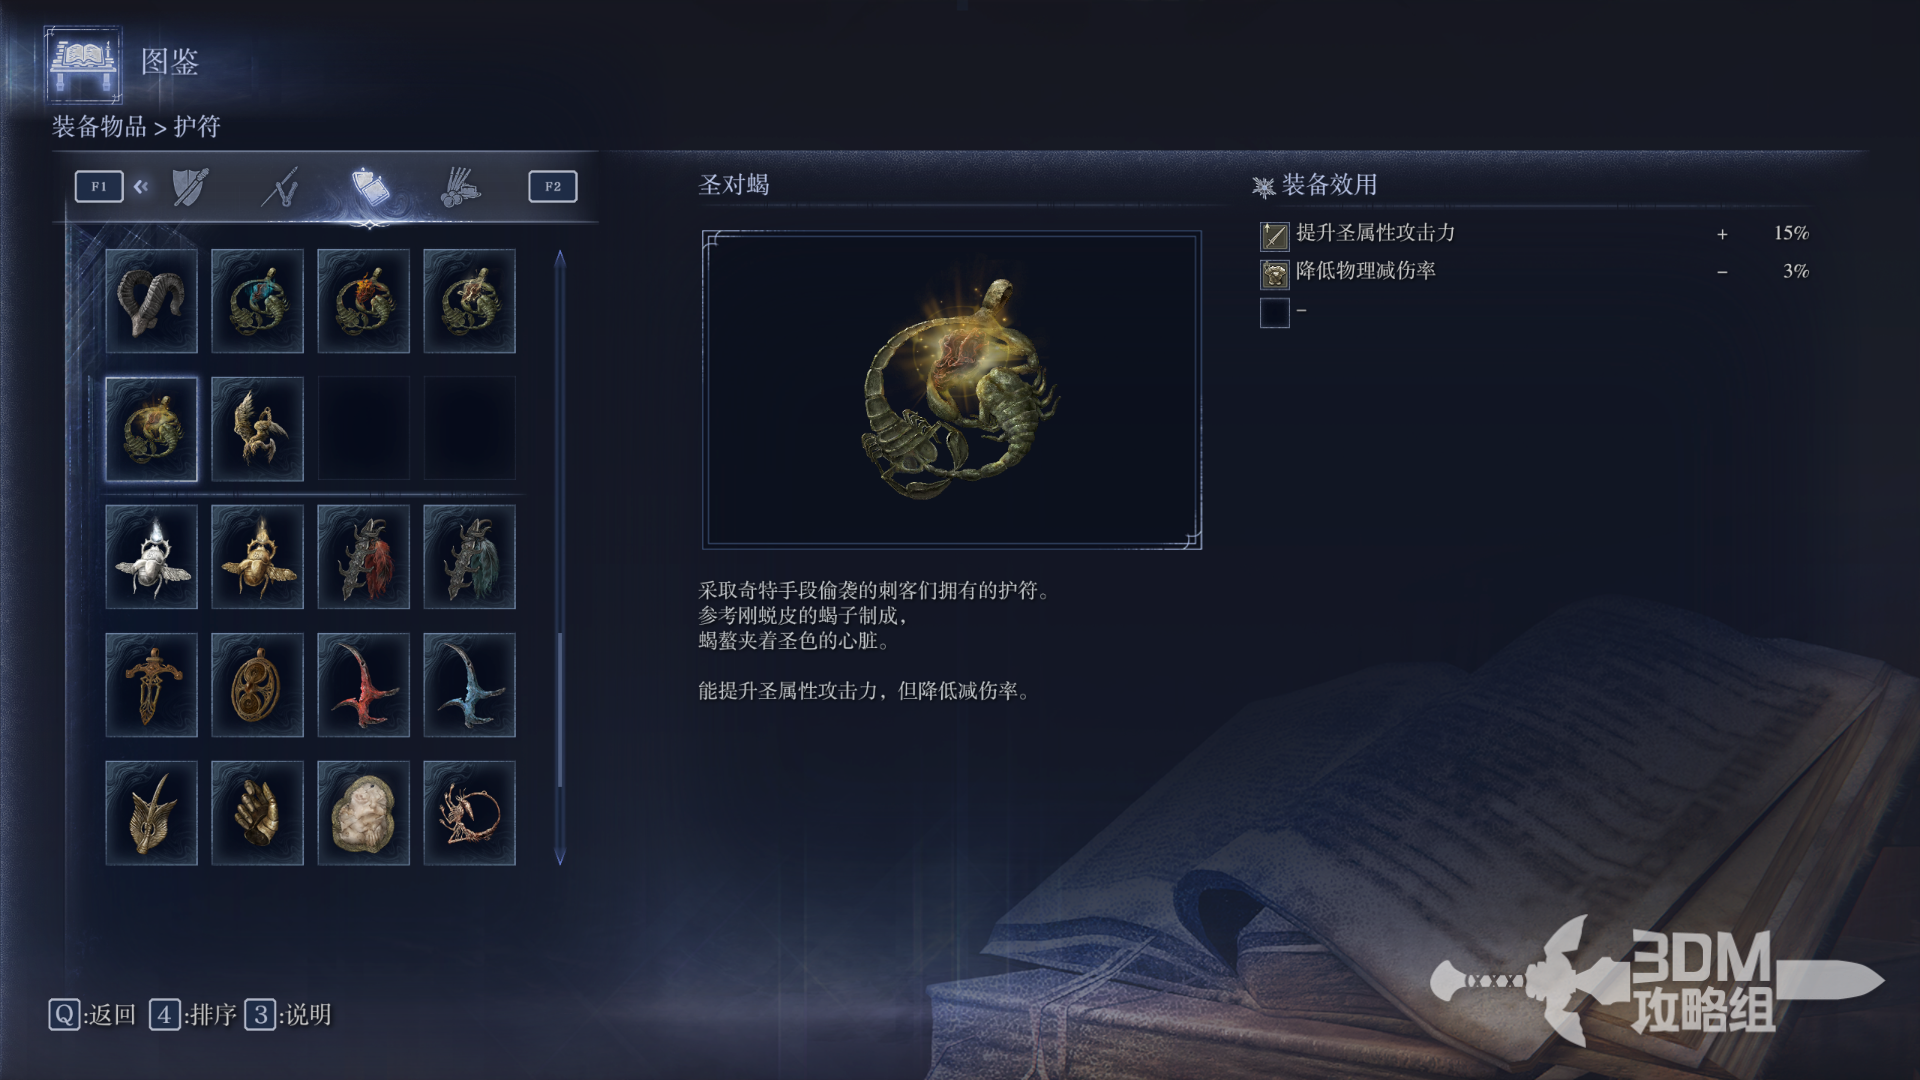1920x1080 pixels.
Task: Switch to the shield and sword armament tab
Action: (x=190, y=187)
